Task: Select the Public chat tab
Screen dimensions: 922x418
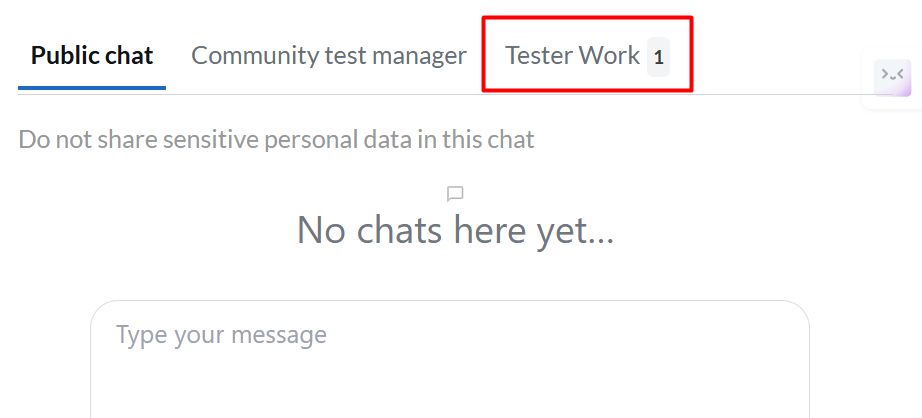Action: coord(92,56)
